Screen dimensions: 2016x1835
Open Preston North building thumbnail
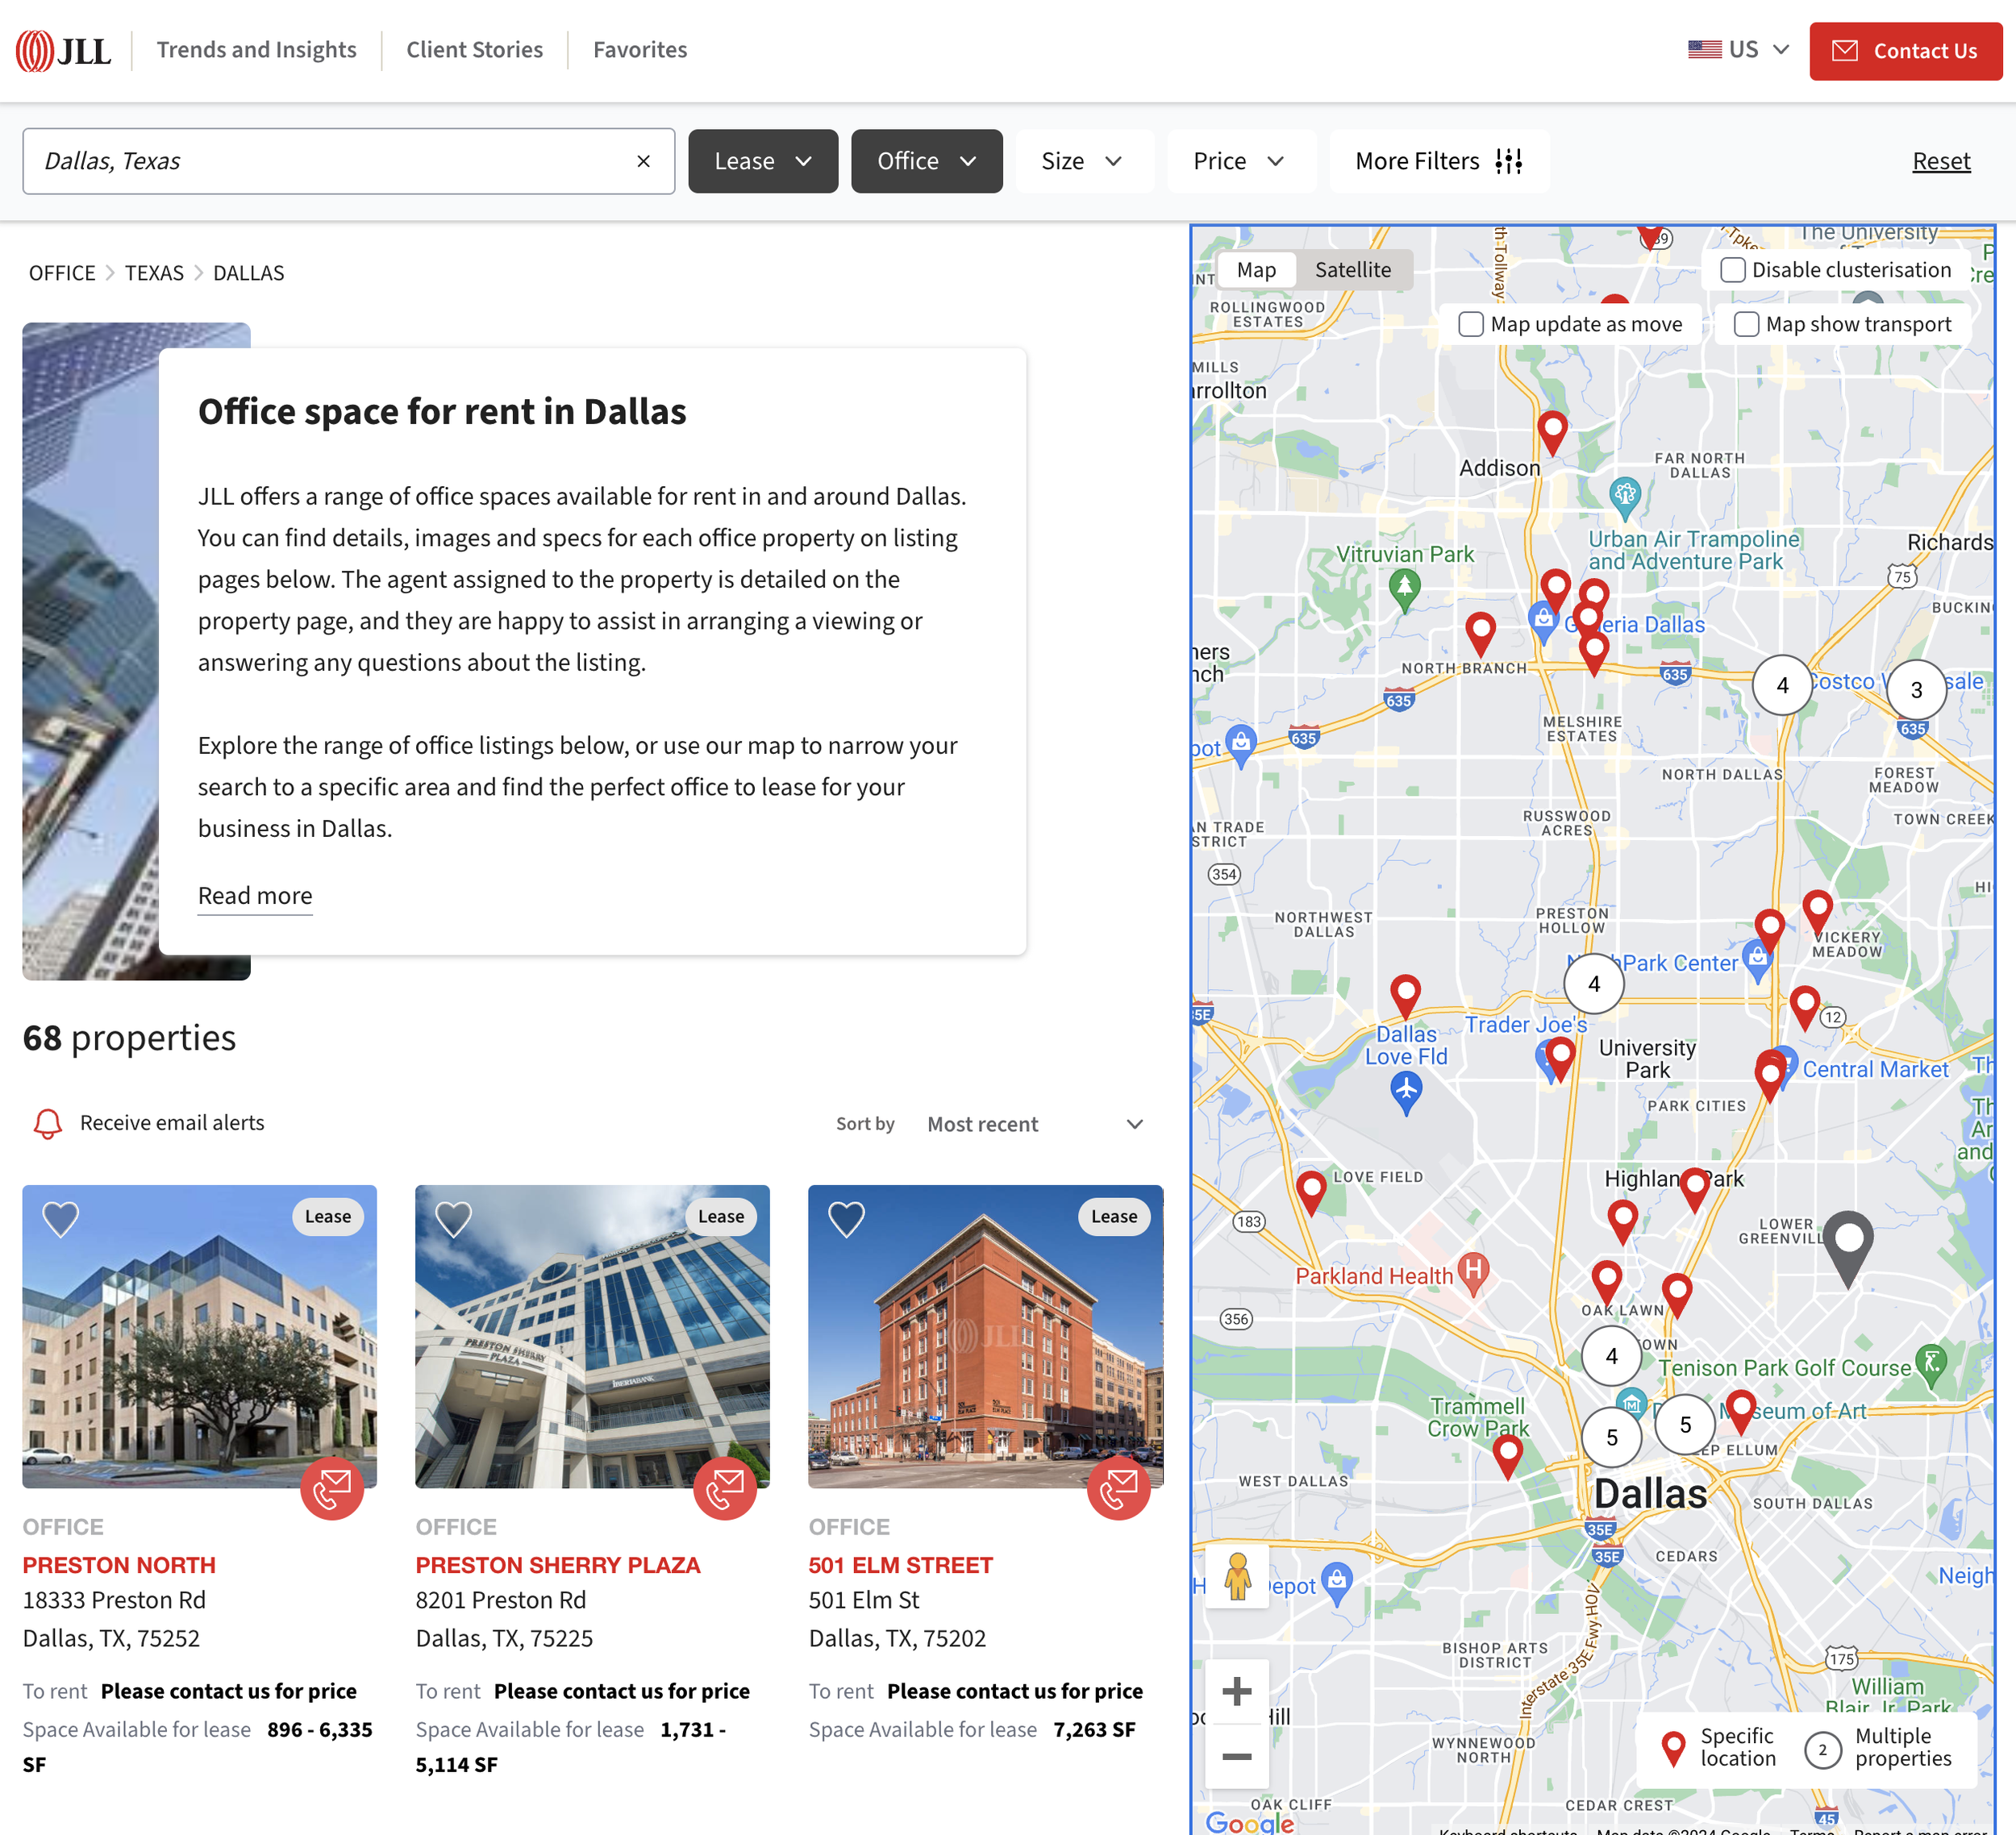click(199, 1336)
